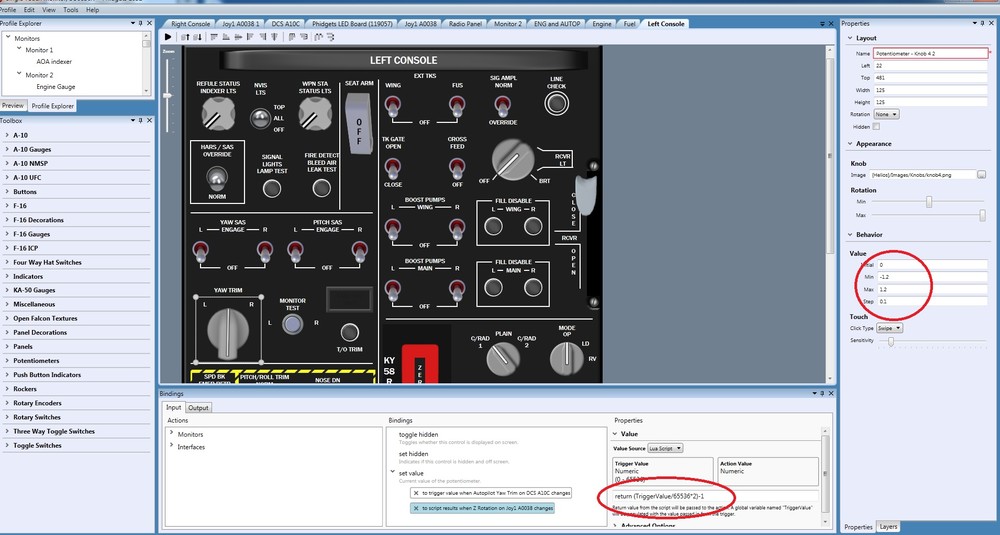Click the Yaw Trim knob on canvas
Image resolution: width=1000 pixels, height=535 pixels.
tap(228, 332)
